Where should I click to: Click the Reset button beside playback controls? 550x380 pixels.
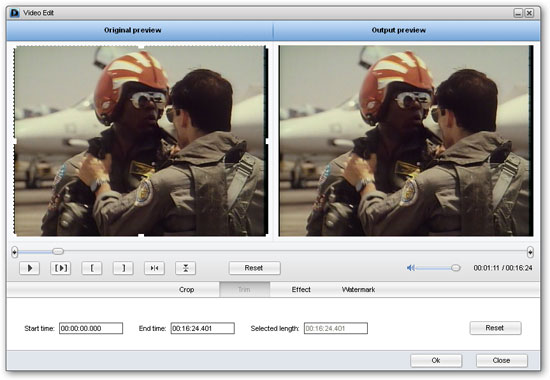pyautogui.click(x=255, y=268)
